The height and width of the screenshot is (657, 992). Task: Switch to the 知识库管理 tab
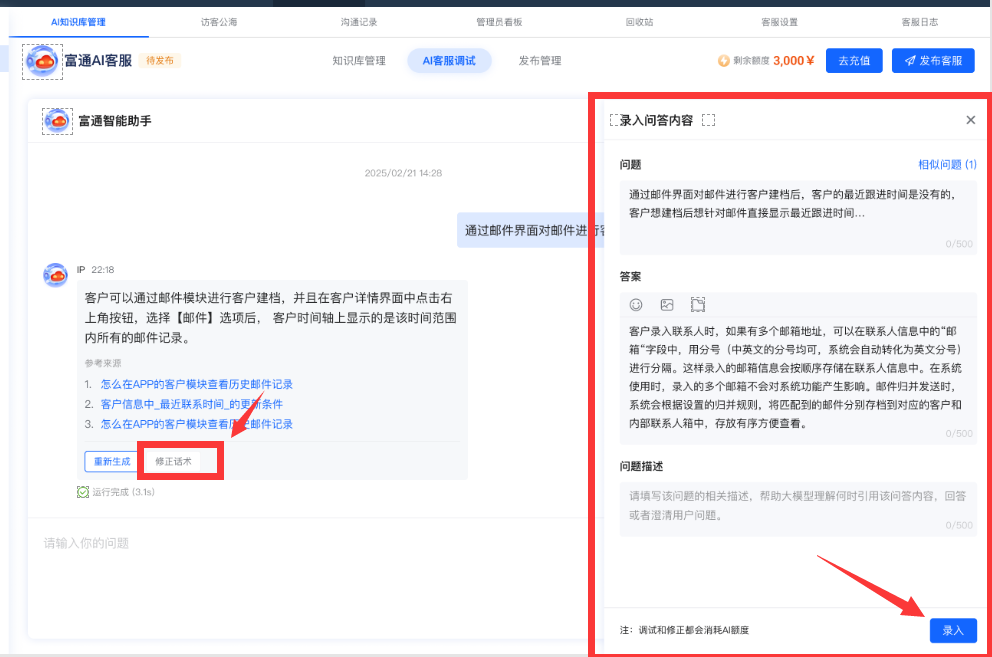(359, 61)
